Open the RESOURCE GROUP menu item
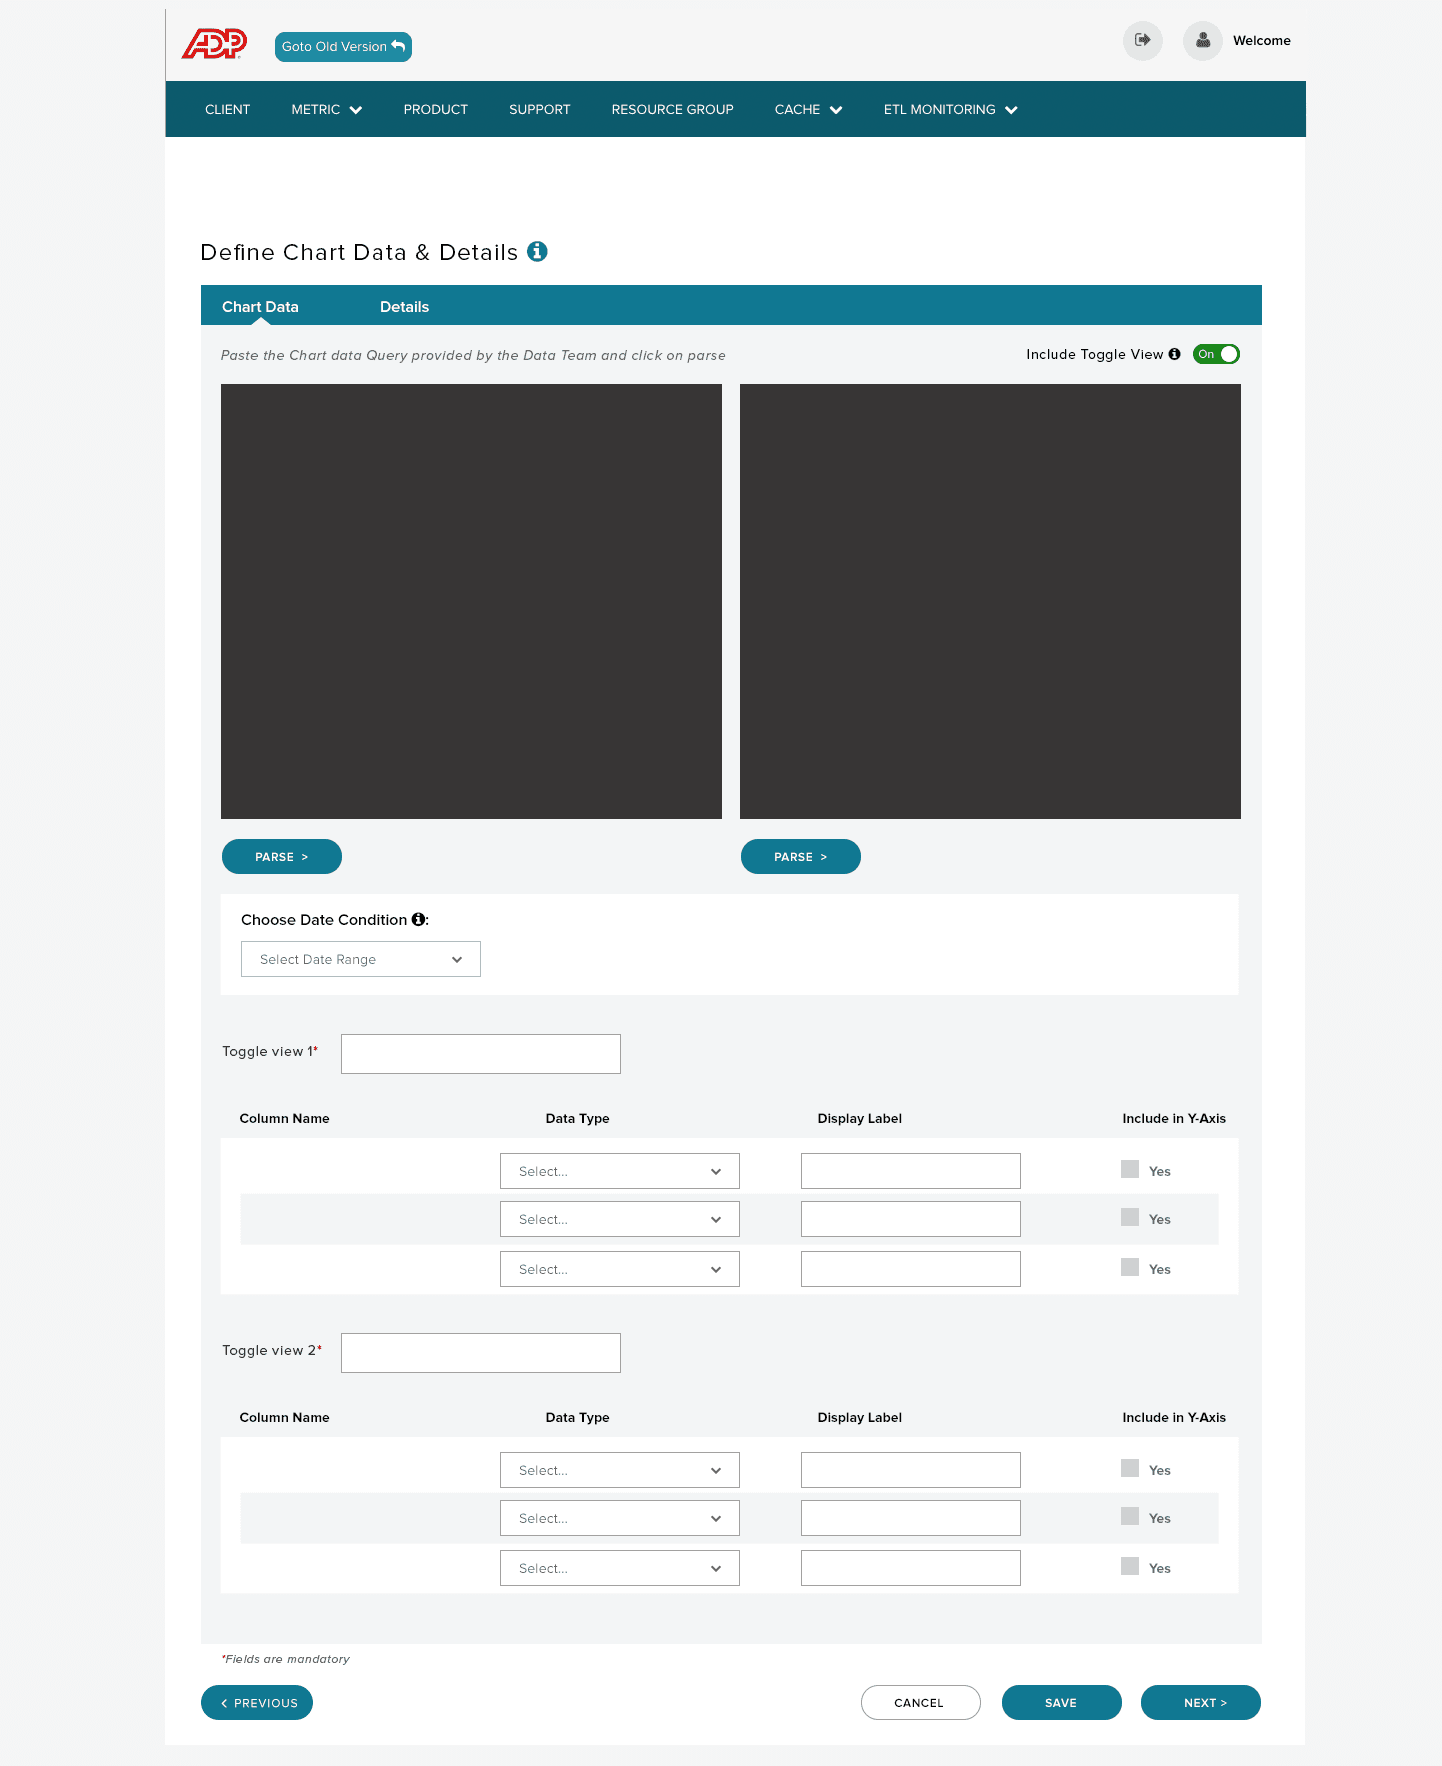The width and height of the screenshot is (1442, 1766). [672, 109]
